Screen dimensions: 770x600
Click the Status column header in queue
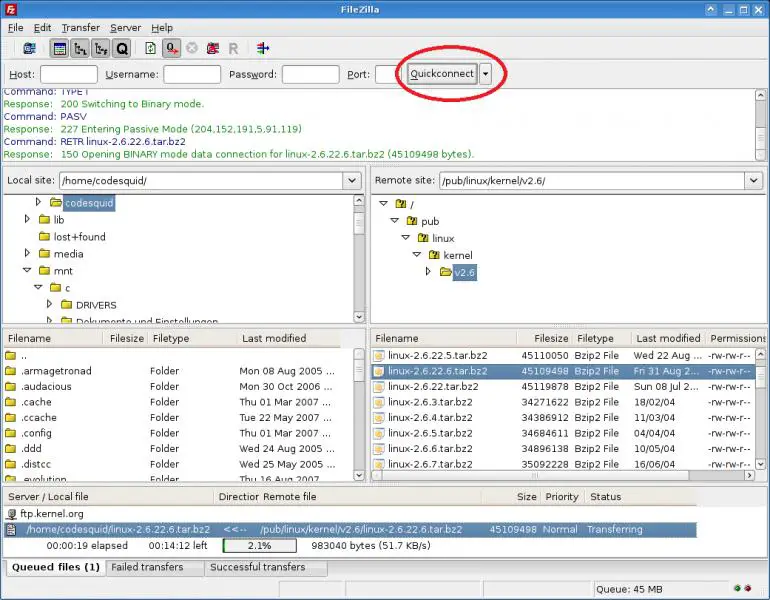click(641, 497)
